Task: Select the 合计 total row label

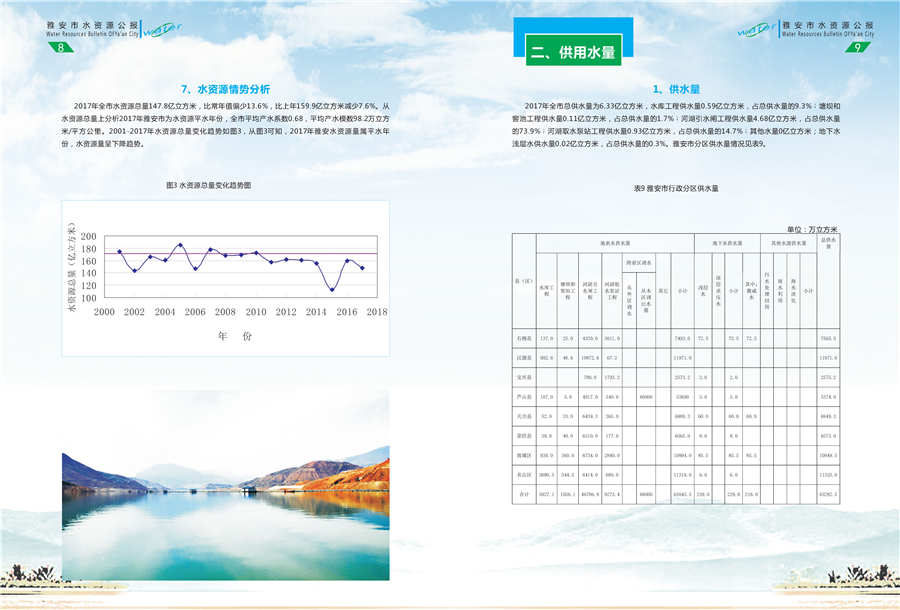Action: pos(524,494)
